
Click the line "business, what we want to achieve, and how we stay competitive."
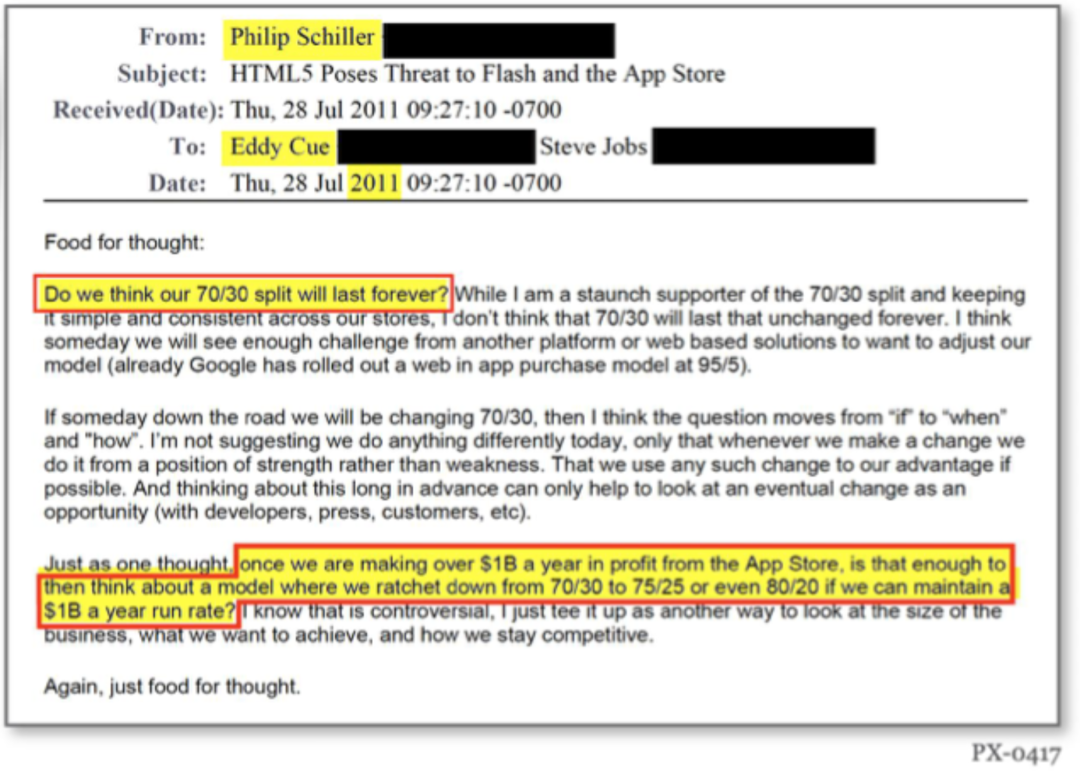pos(349,635)
